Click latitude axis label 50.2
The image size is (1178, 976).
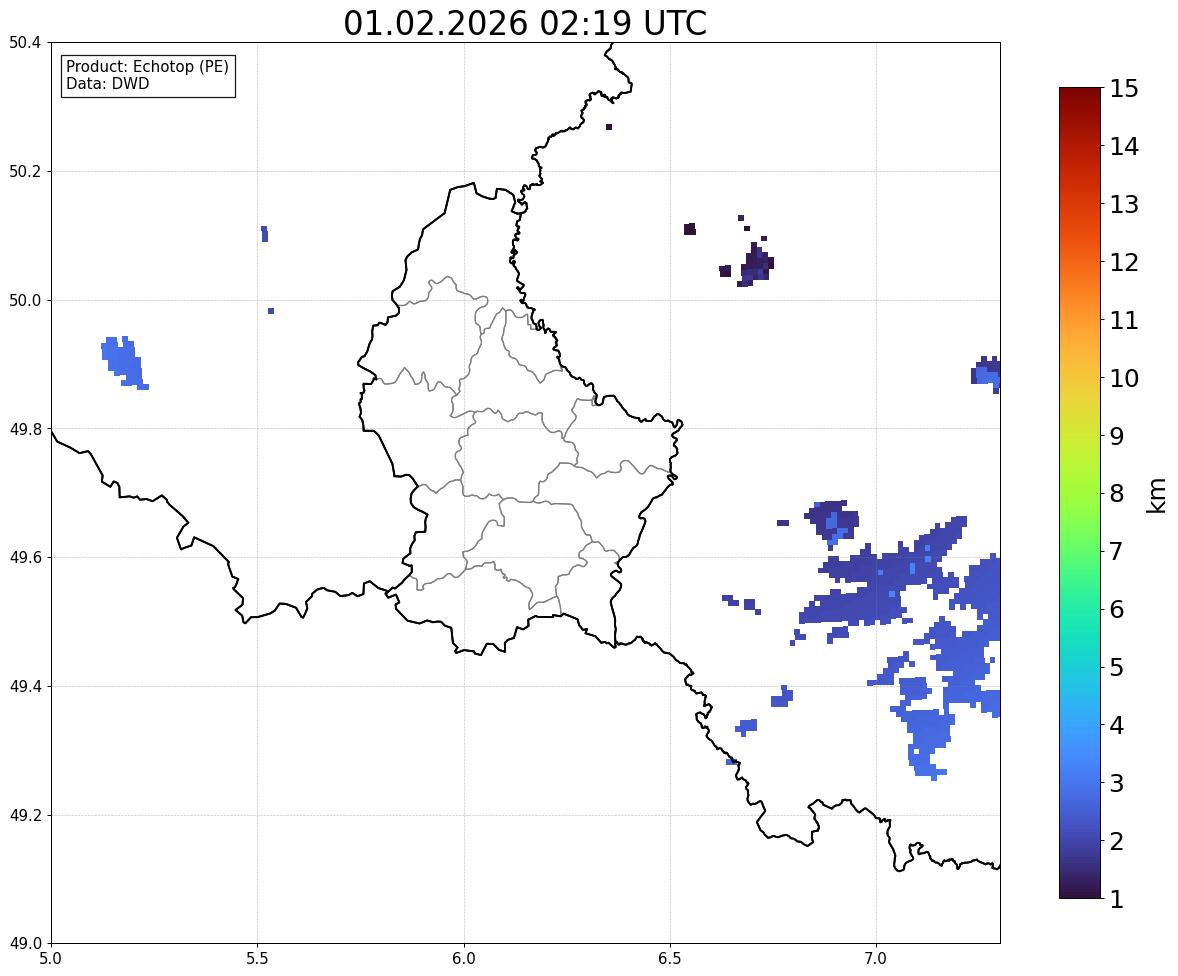click(25, 171)
